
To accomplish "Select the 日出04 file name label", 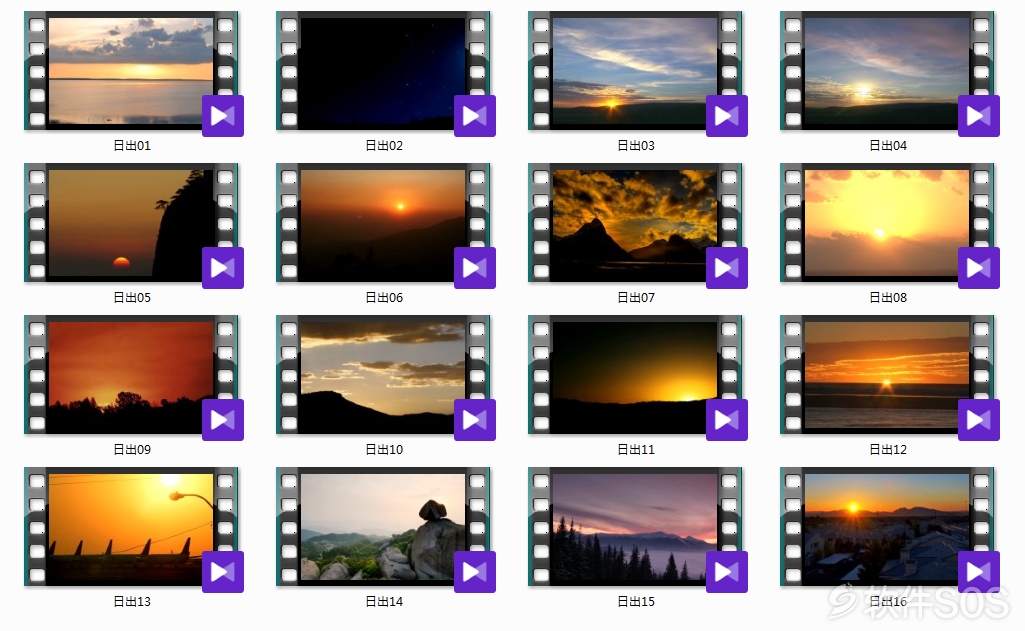I will point(888,146).
